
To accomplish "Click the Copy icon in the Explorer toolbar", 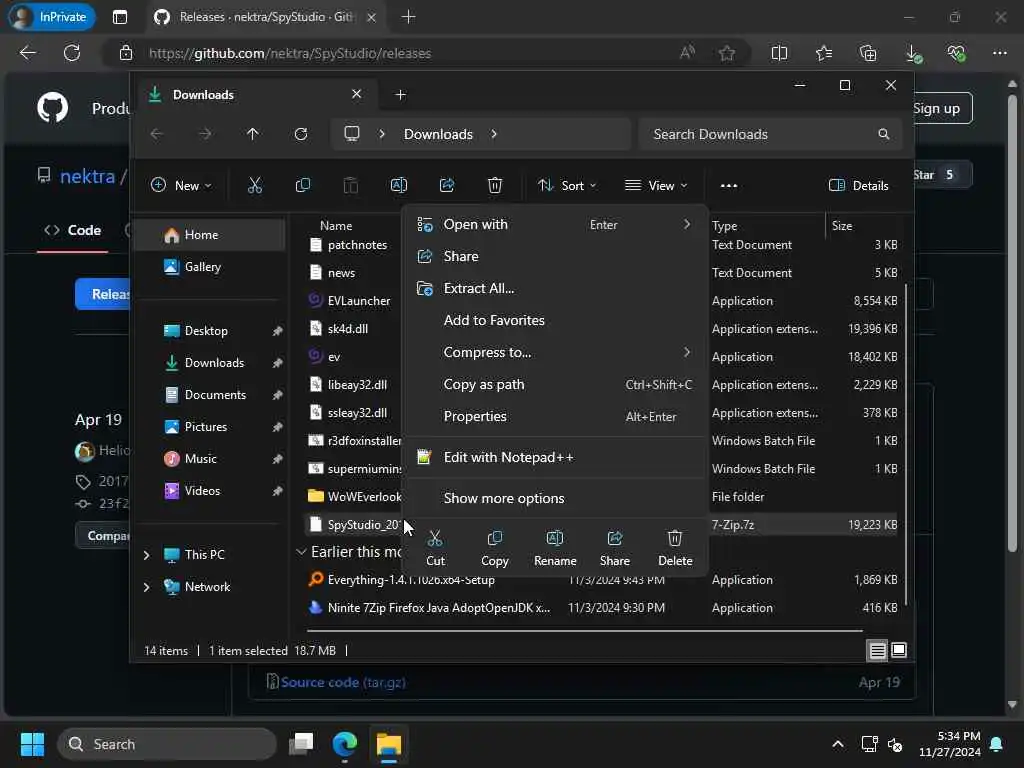I will (x=302, y=185).
